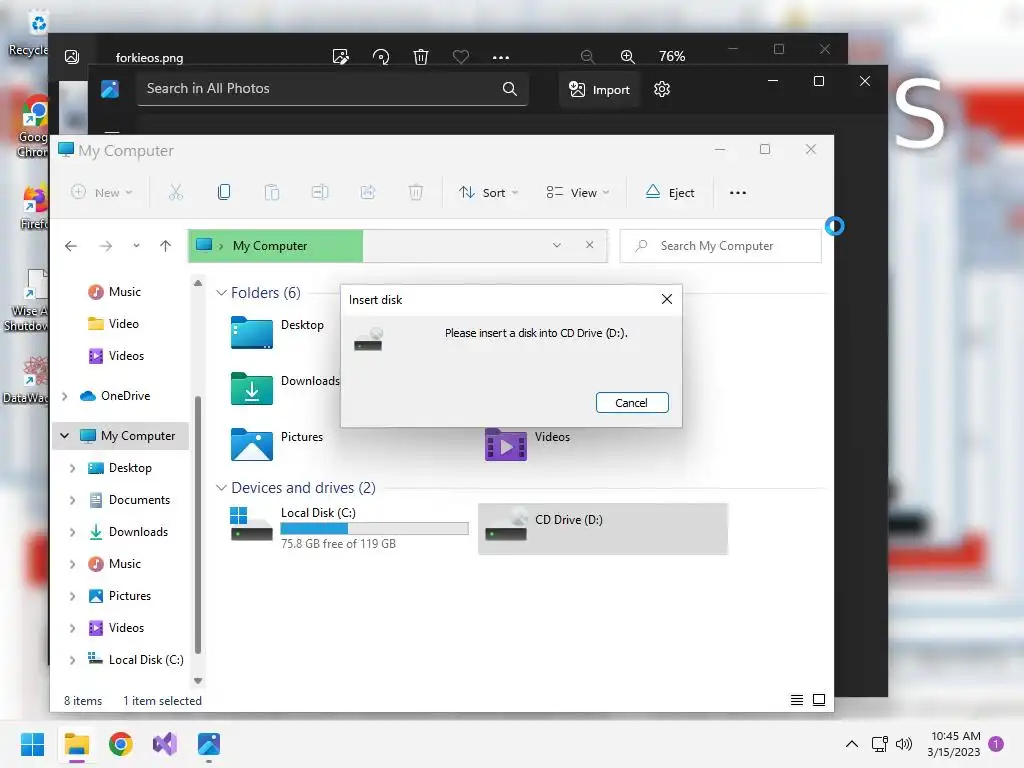The height and width of the screenshot is (768, 1024).
Task: Open the Sort dropdown menu
Action: coord(488,193)
